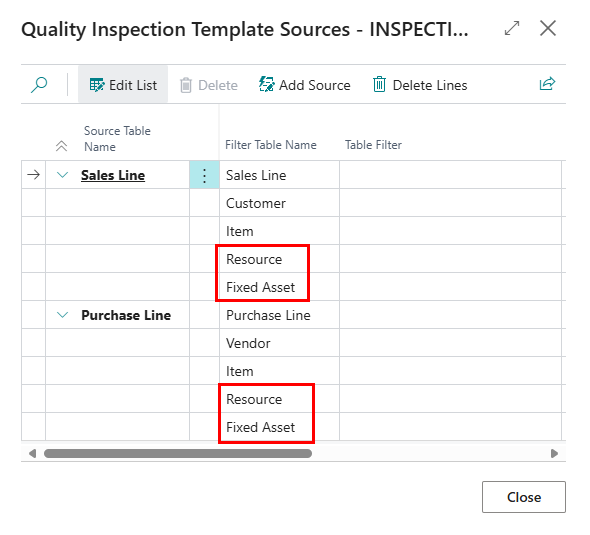Collapse the Sales Line group chevron
This screenshot has height=535, width=590.
tap(62, 175)
